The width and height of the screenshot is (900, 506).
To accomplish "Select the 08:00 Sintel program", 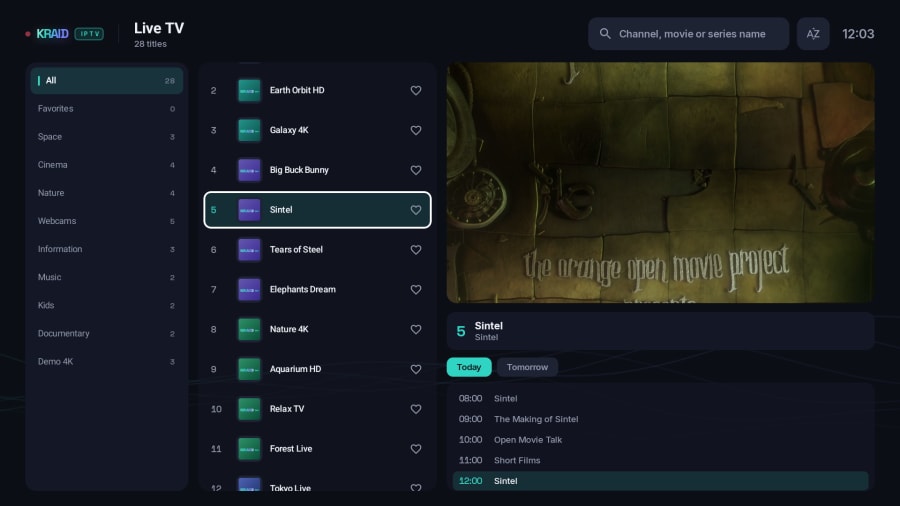I will click(x=660, y=398).
